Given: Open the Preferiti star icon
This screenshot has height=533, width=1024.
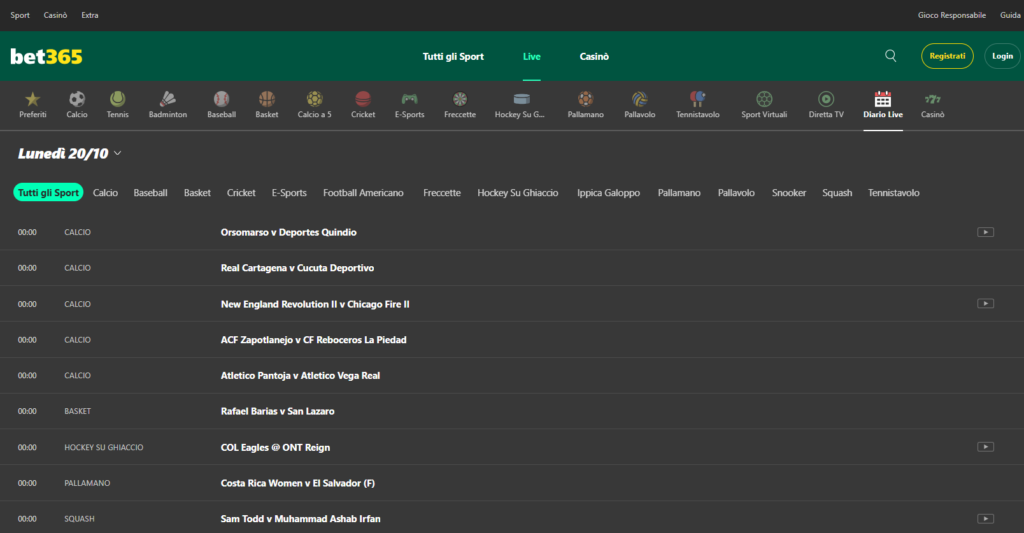Looking at the screenshot, I should pos(32,99).
